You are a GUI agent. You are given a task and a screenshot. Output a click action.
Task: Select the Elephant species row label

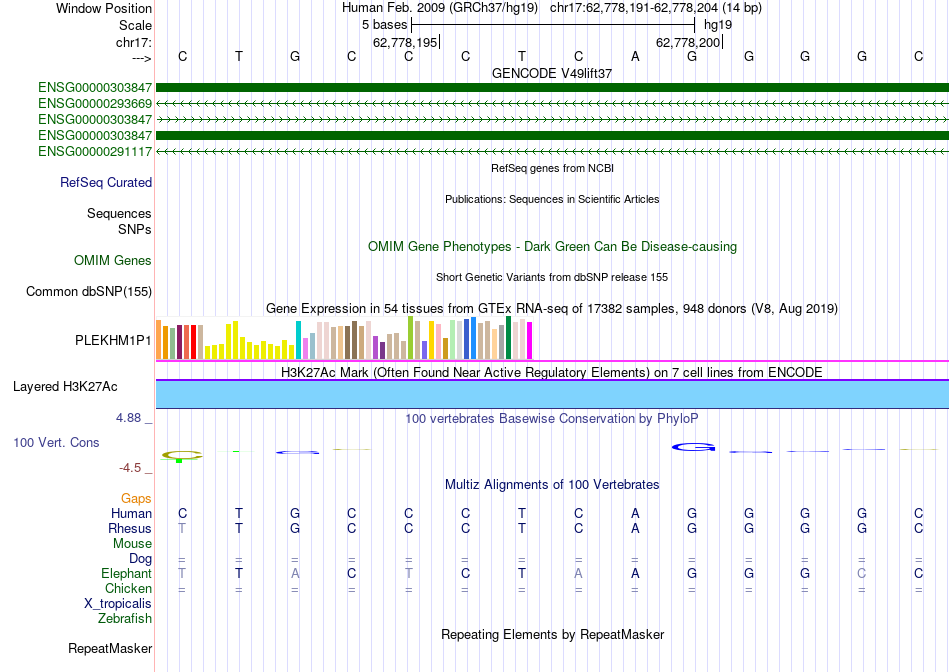coord(126,573)
